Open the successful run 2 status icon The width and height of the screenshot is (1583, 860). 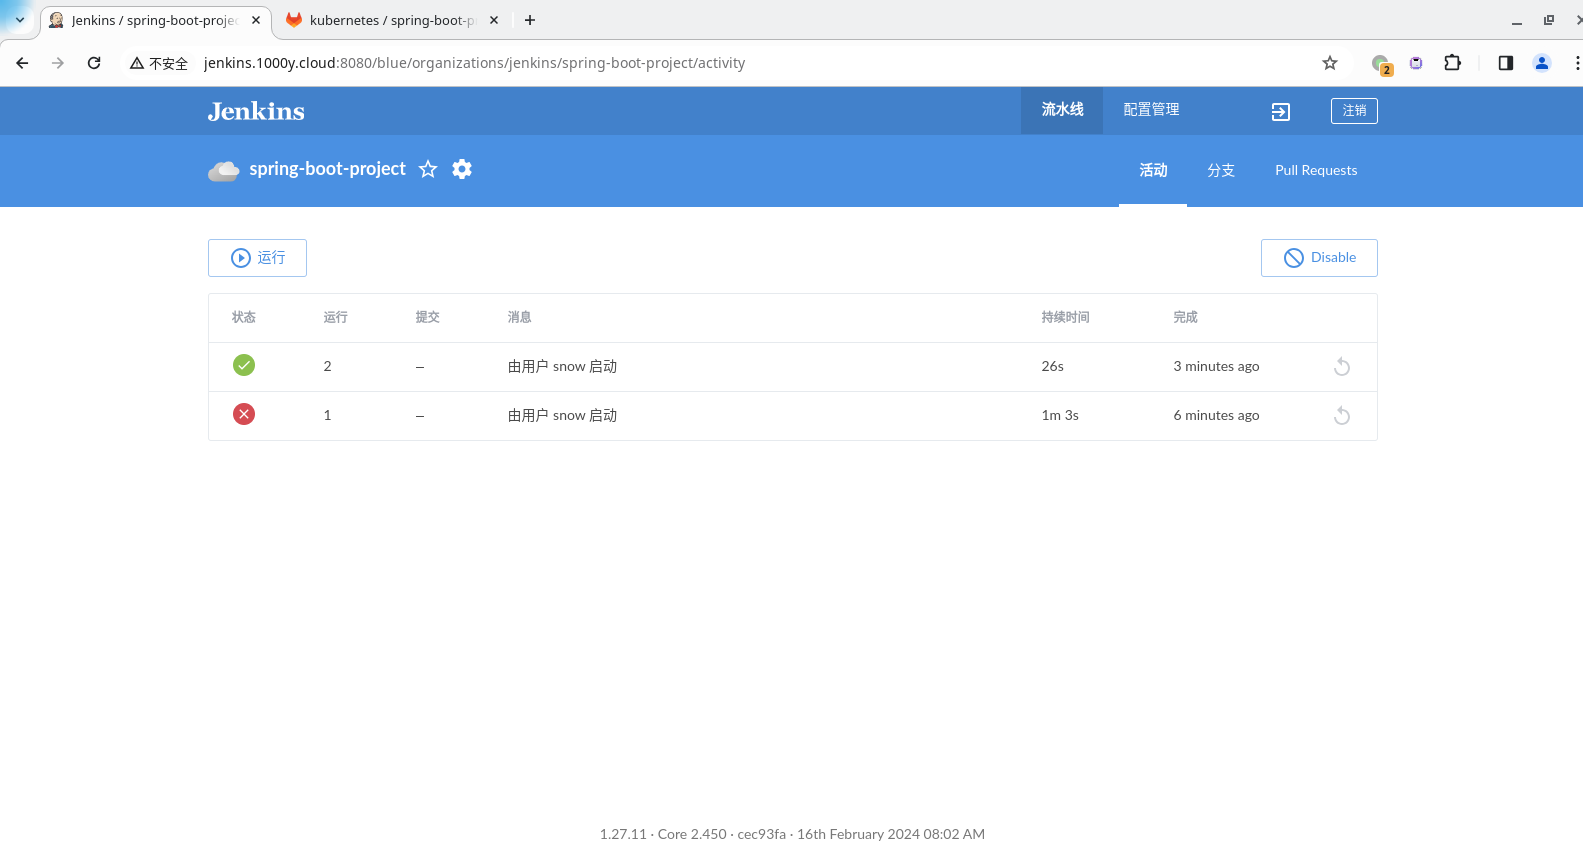click(244, 365)
